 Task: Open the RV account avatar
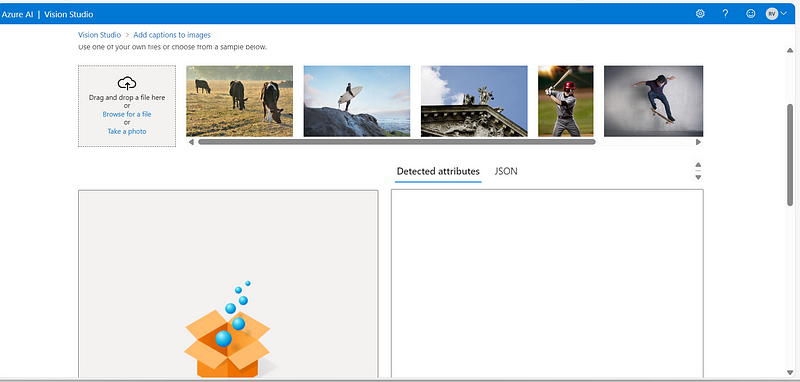coord(771,14)
